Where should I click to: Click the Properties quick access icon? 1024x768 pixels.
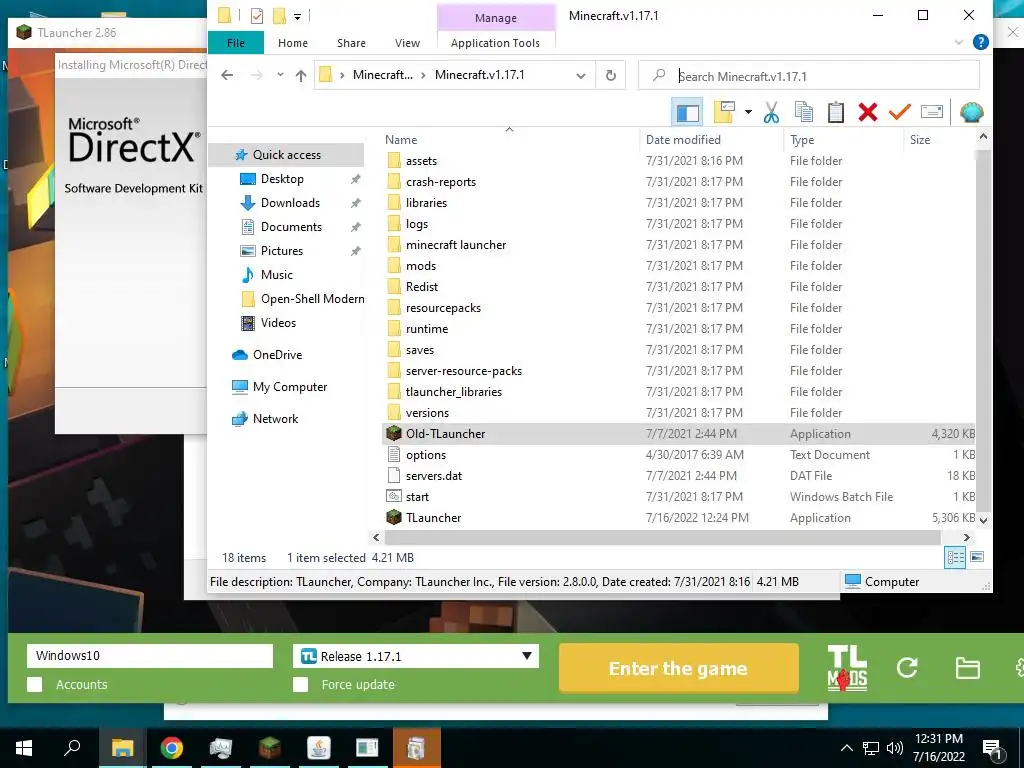(257, 16)
